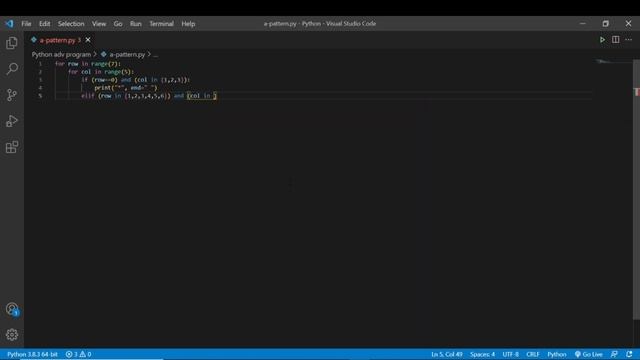
Task: Open the Extensions view
Action: 12,147
